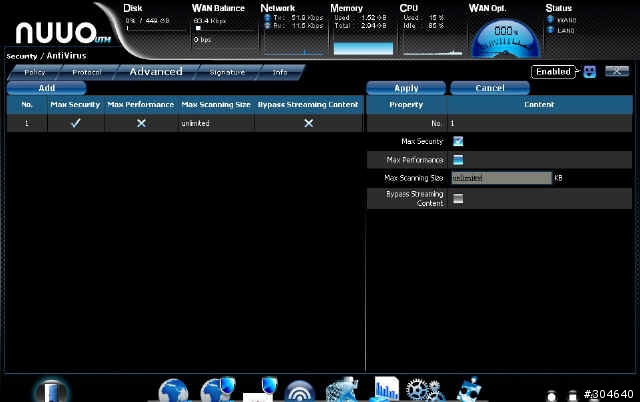Select row number 1 in the table
Screen dimensions: 640x402
click(x=184, y=123)
